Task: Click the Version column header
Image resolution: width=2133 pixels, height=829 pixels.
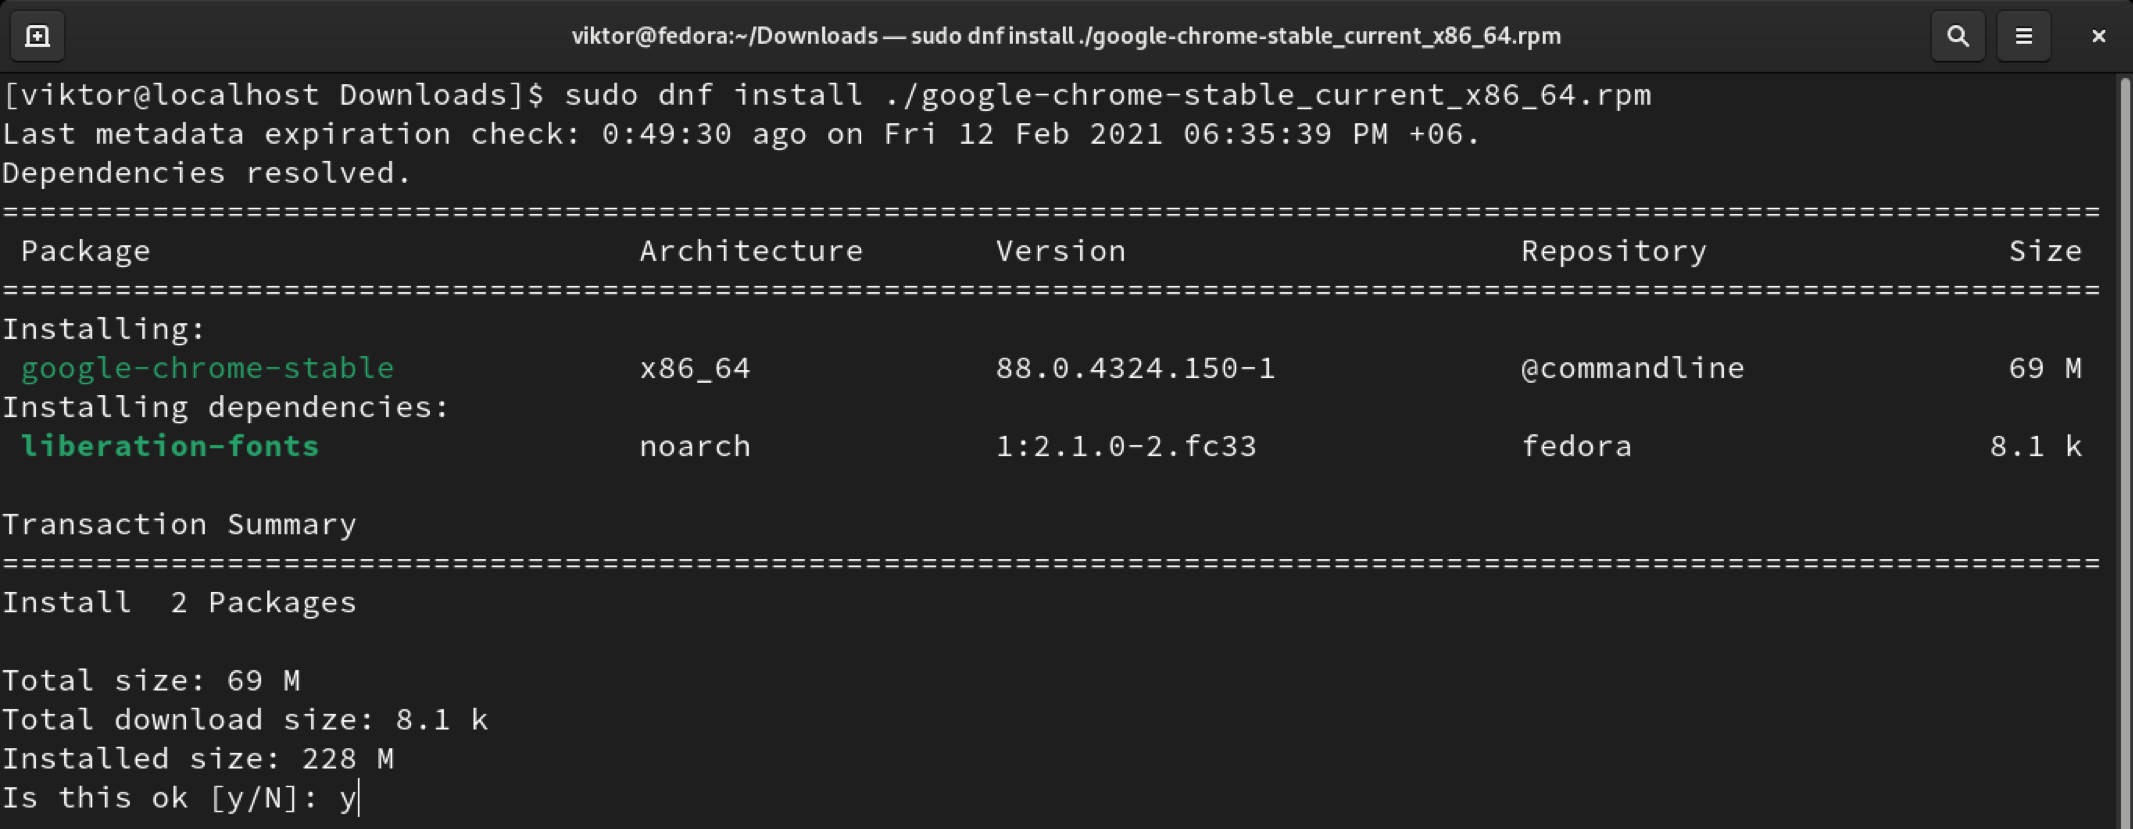Action: click(x=1060, y=251)
